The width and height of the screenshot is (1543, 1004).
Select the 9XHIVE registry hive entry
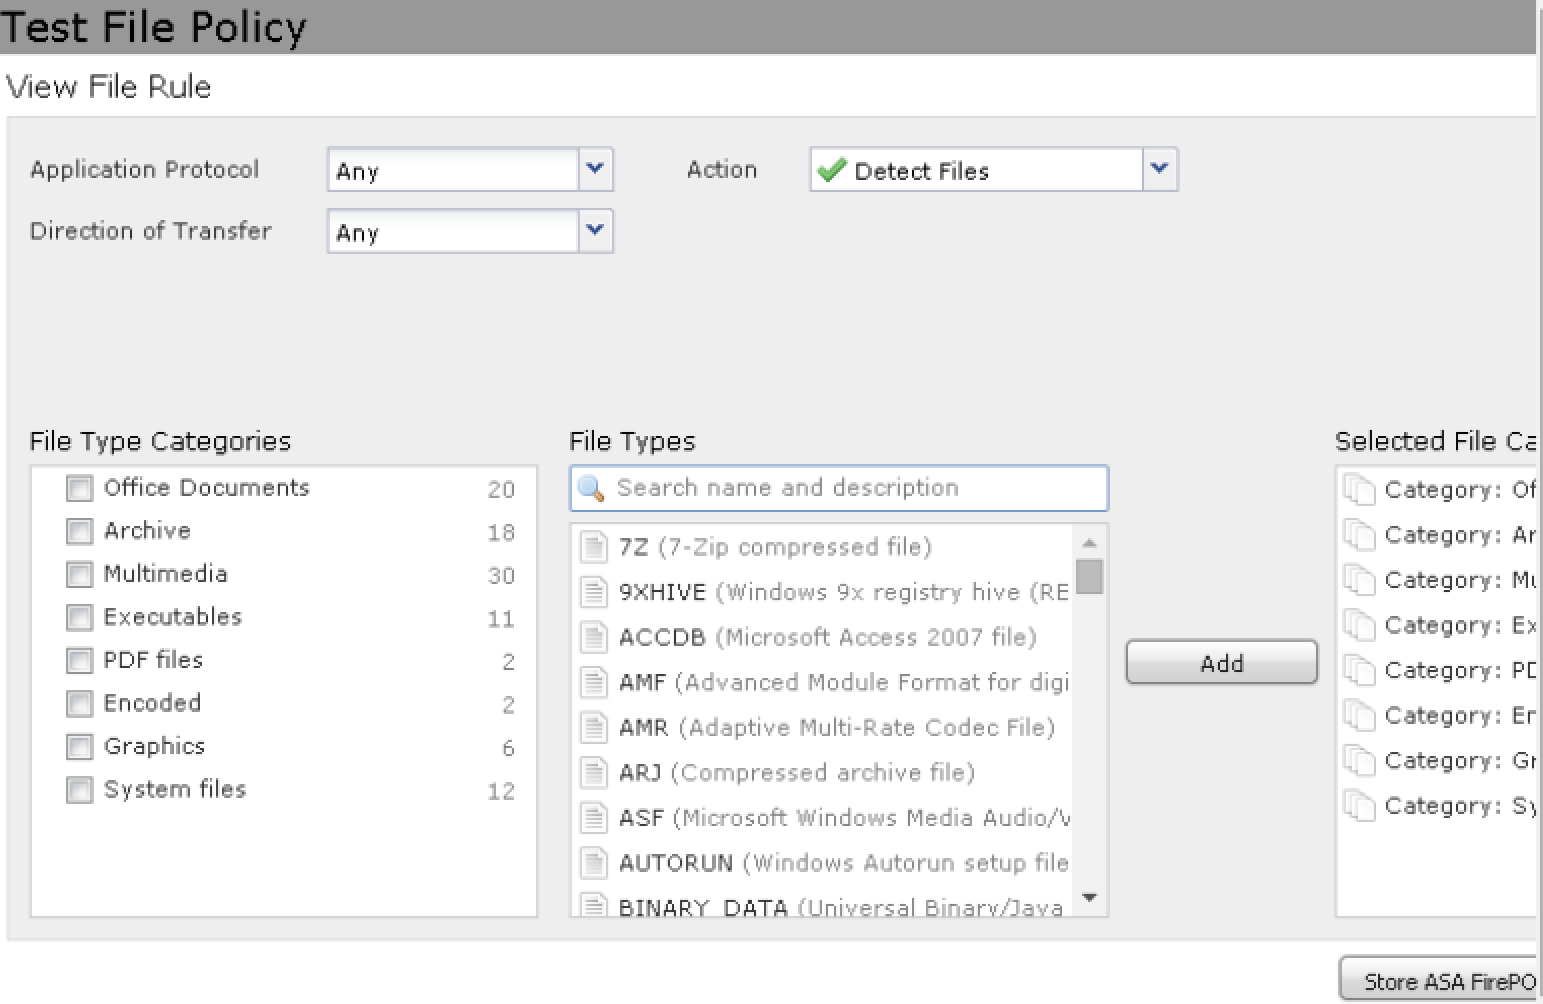pyautogui.click(x=843, y=592)
